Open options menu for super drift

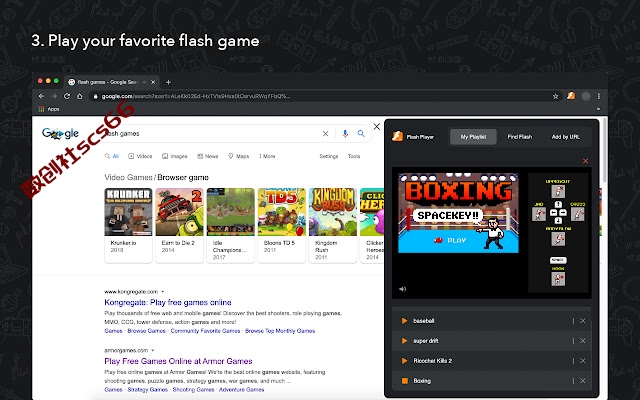coord(573,341)
